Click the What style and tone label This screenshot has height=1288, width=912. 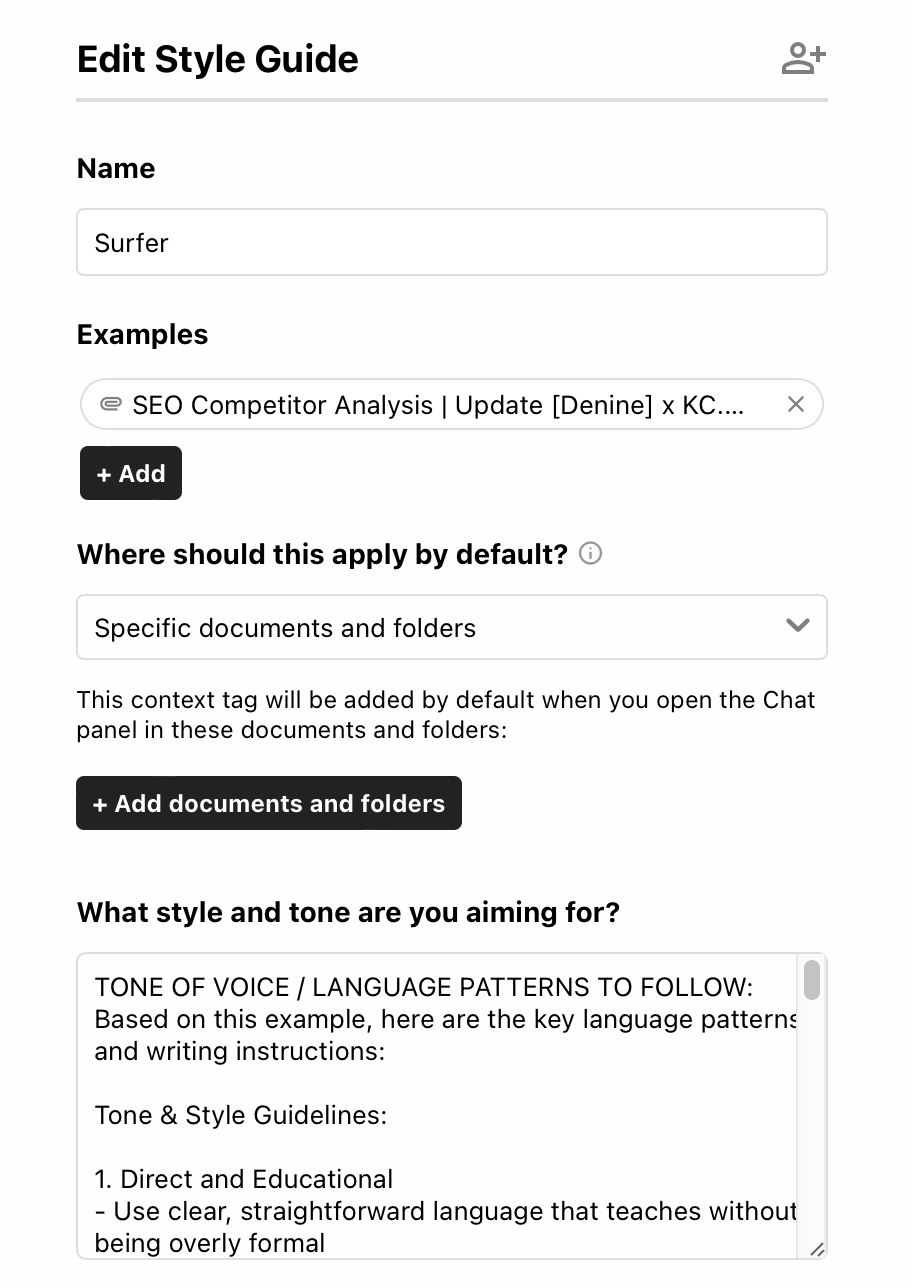[x=348, y=912]
